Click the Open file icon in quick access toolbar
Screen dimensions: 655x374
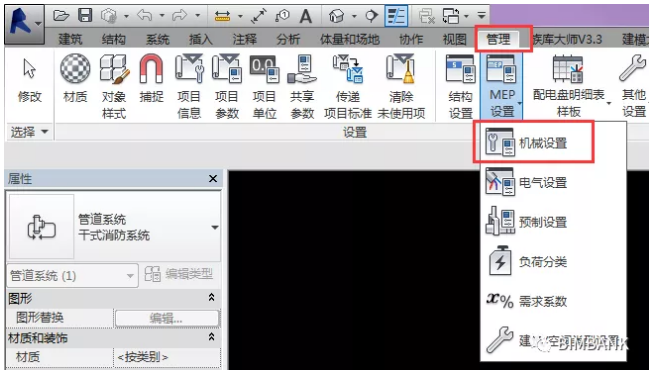tap(61, 16)
